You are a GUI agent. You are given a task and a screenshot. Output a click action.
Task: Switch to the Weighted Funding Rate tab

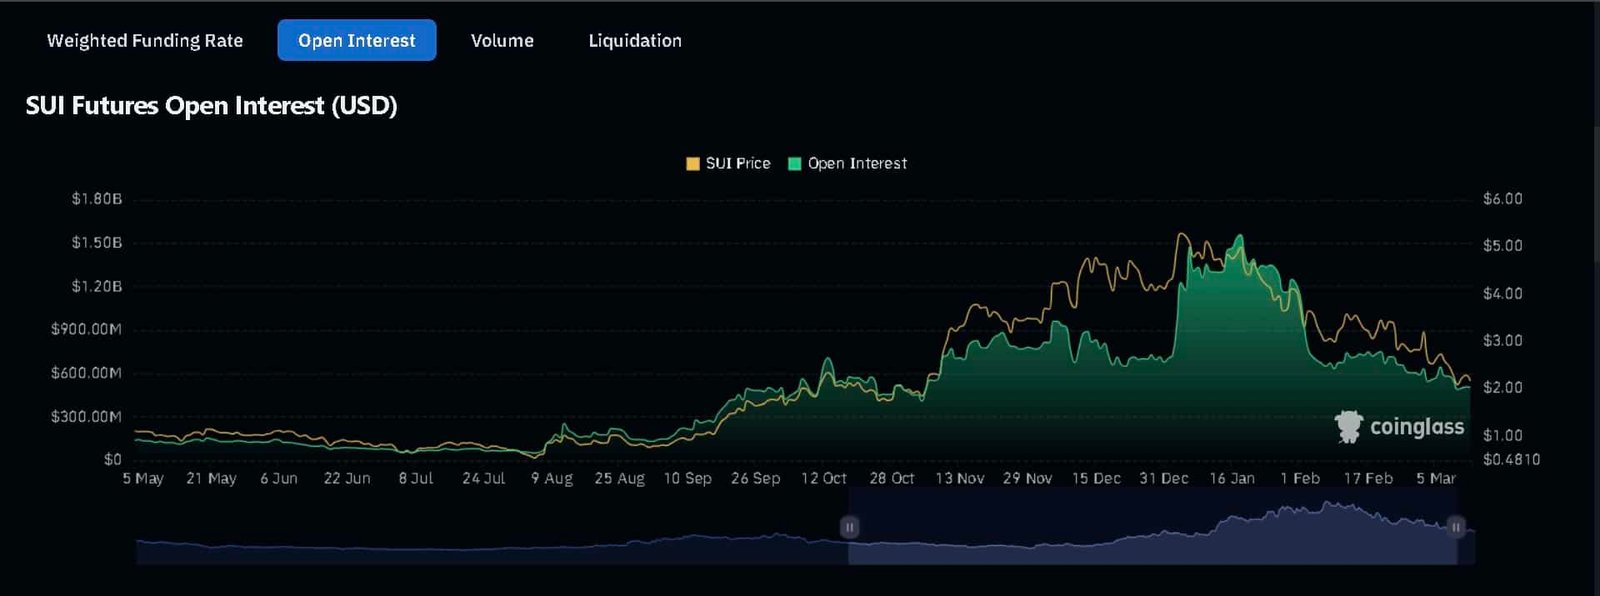[x=145, y=41]
